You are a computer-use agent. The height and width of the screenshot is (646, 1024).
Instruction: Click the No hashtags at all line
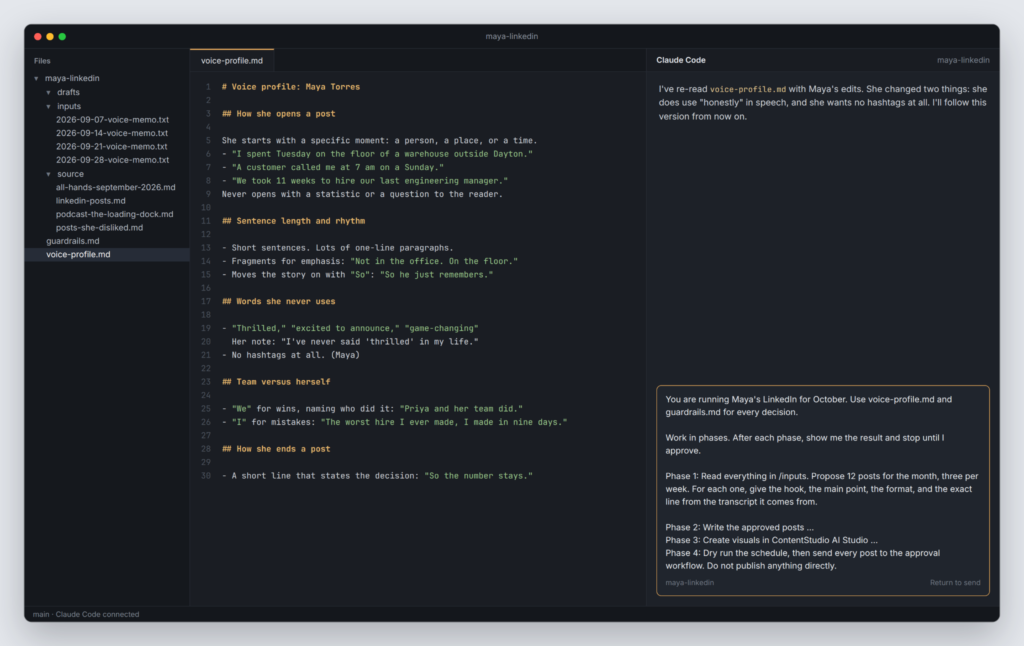pyautogui.click(x=291, y=355)
